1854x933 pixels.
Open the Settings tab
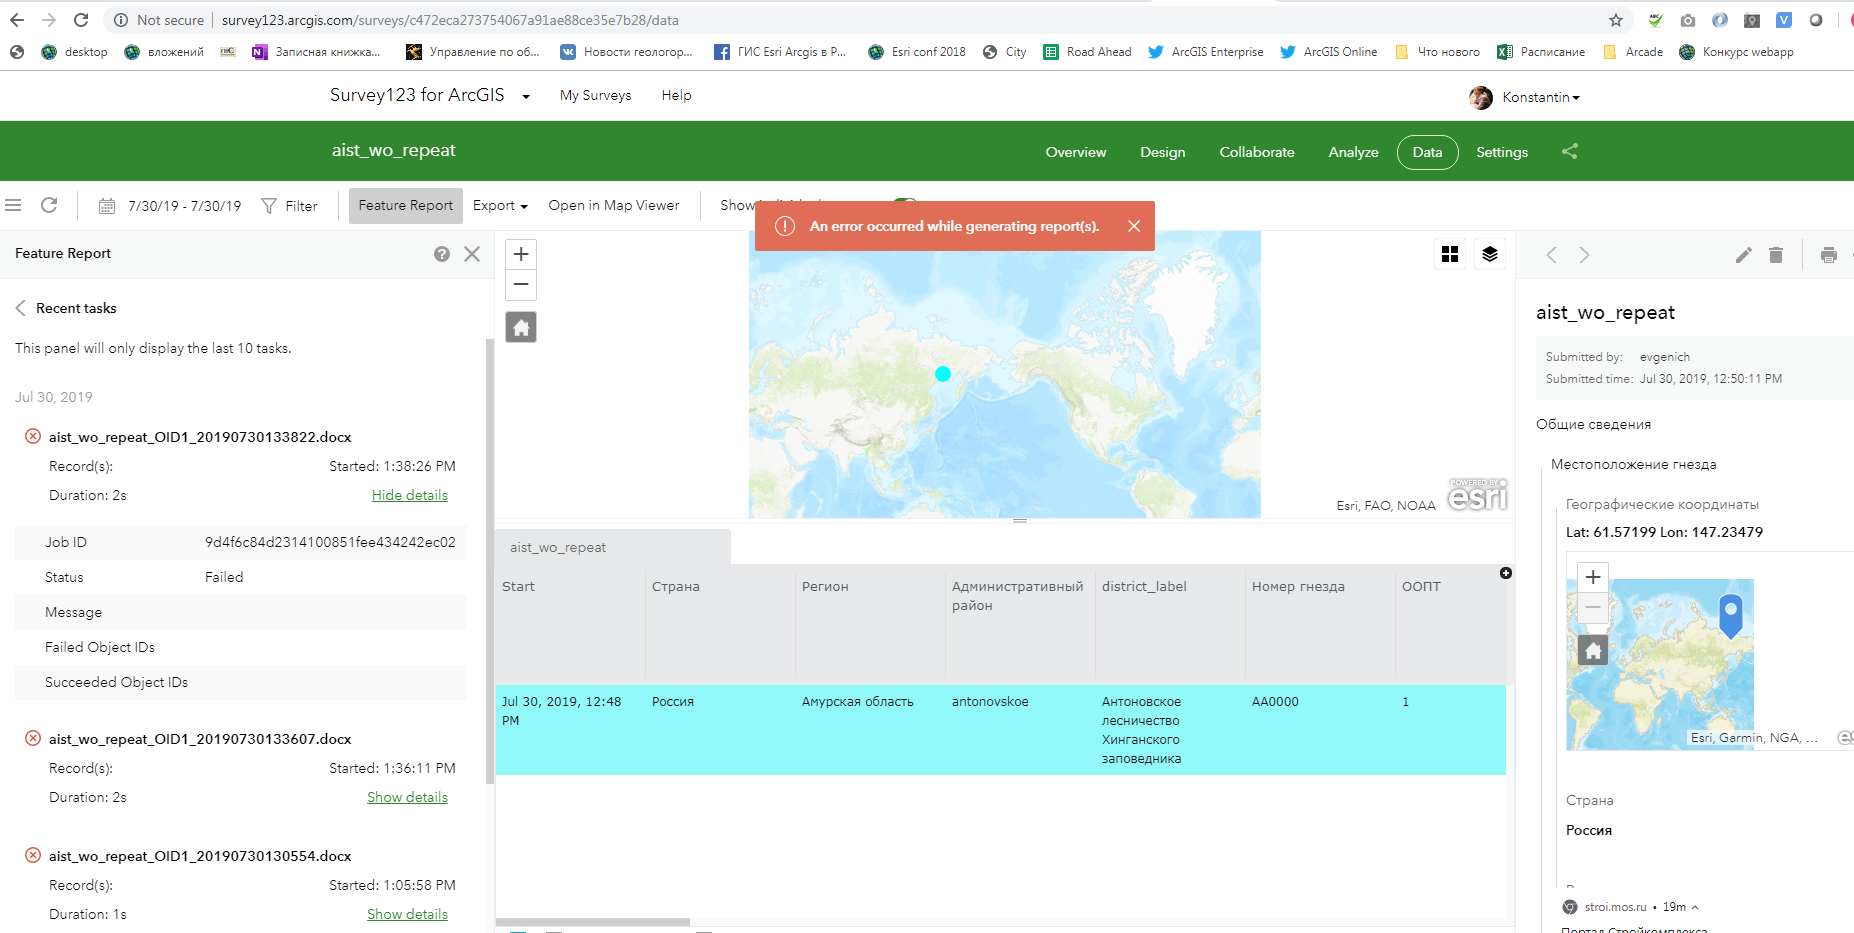1502,152
